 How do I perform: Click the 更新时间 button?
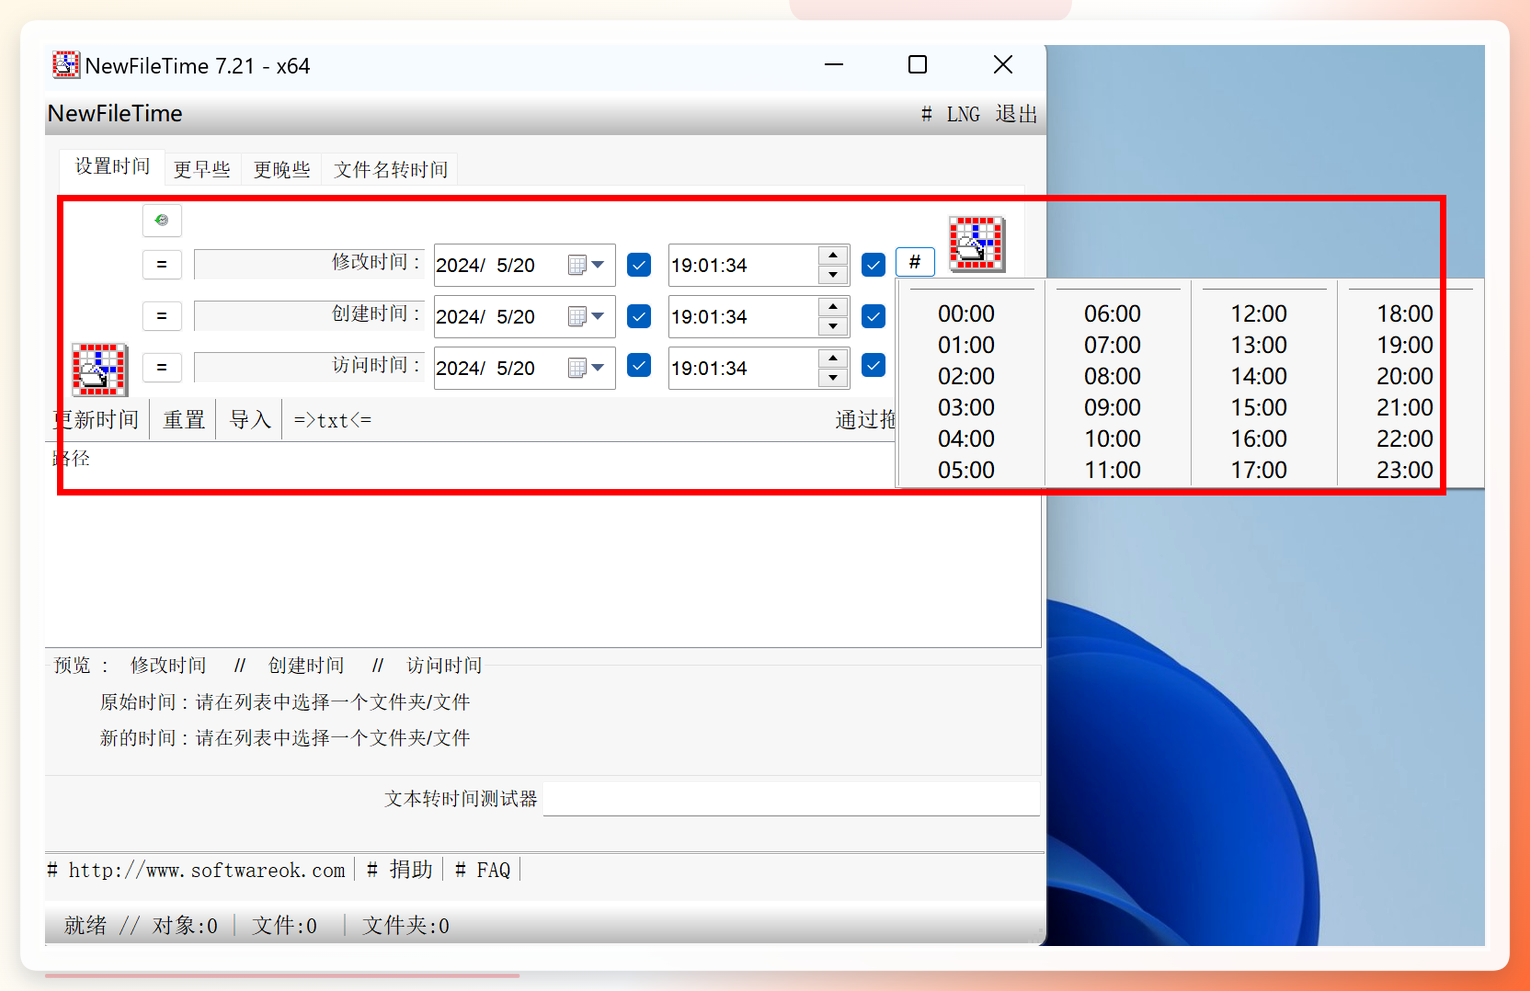click(96, 420)
